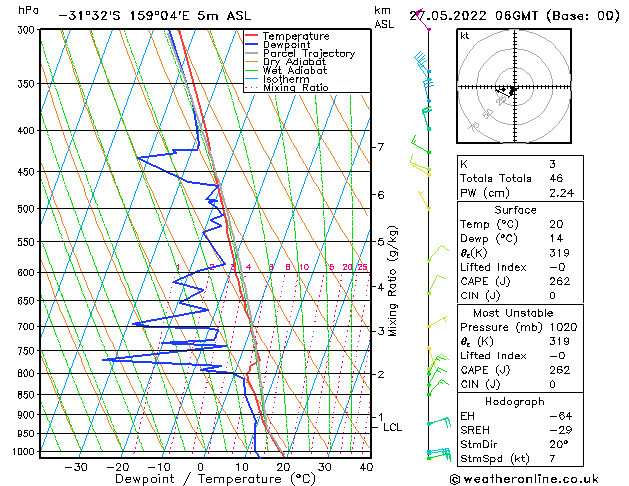Click the blue Dewpoint legend line swatch
The height and width of the screenshot is (486, 629).
coord(252,45)
